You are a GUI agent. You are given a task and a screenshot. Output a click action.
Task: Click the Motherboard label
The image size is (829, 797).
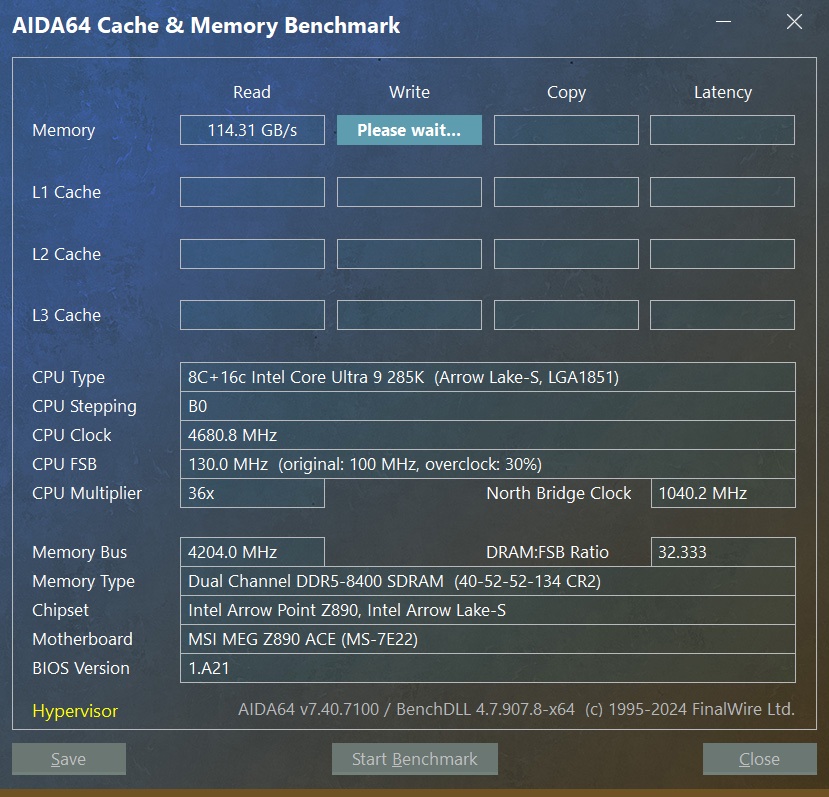coord(82,639)
